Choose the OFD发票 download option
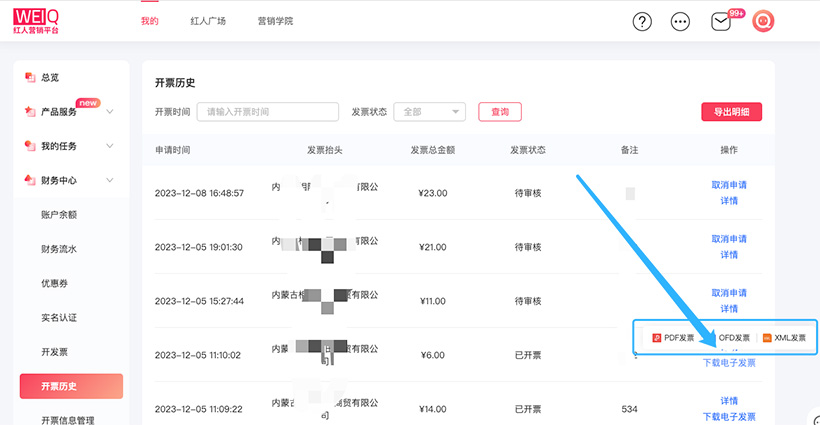820x425 pixels. (734, 338)
